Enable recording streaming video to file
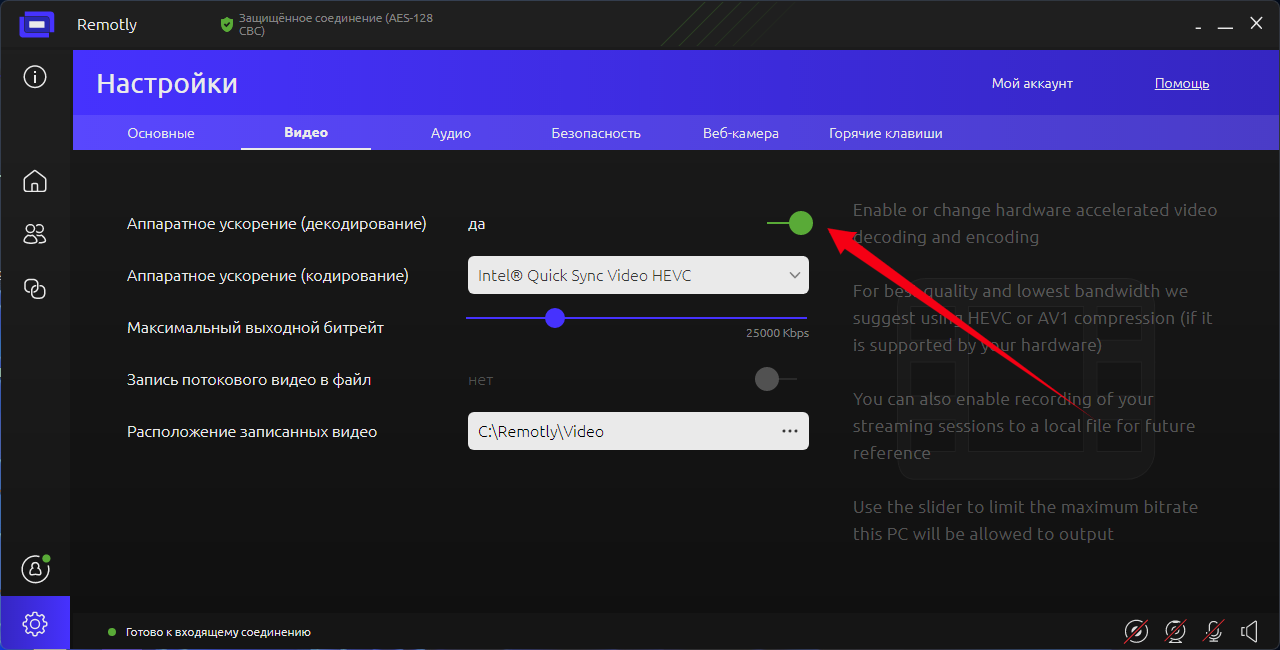 775,379
